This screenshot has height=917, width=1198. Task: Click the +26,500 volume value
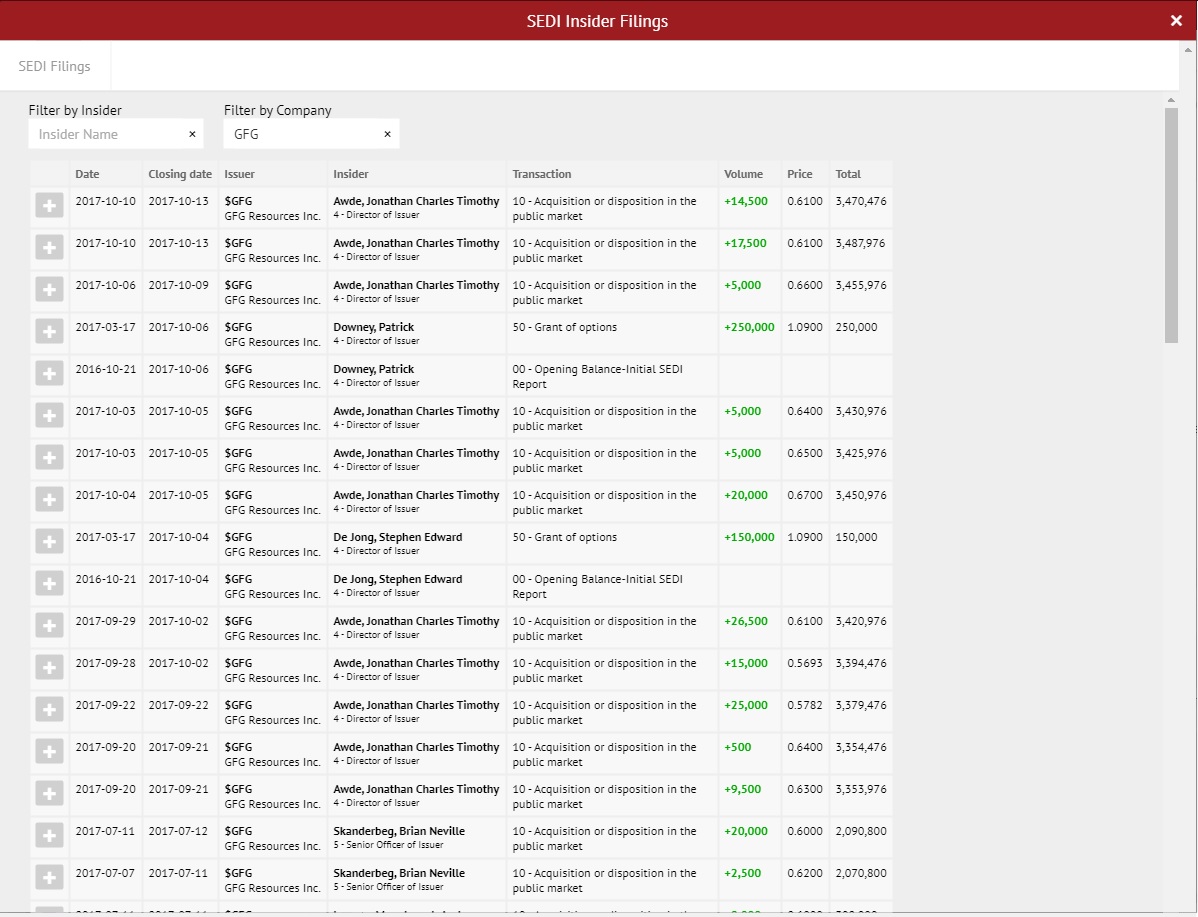point(746,621)
